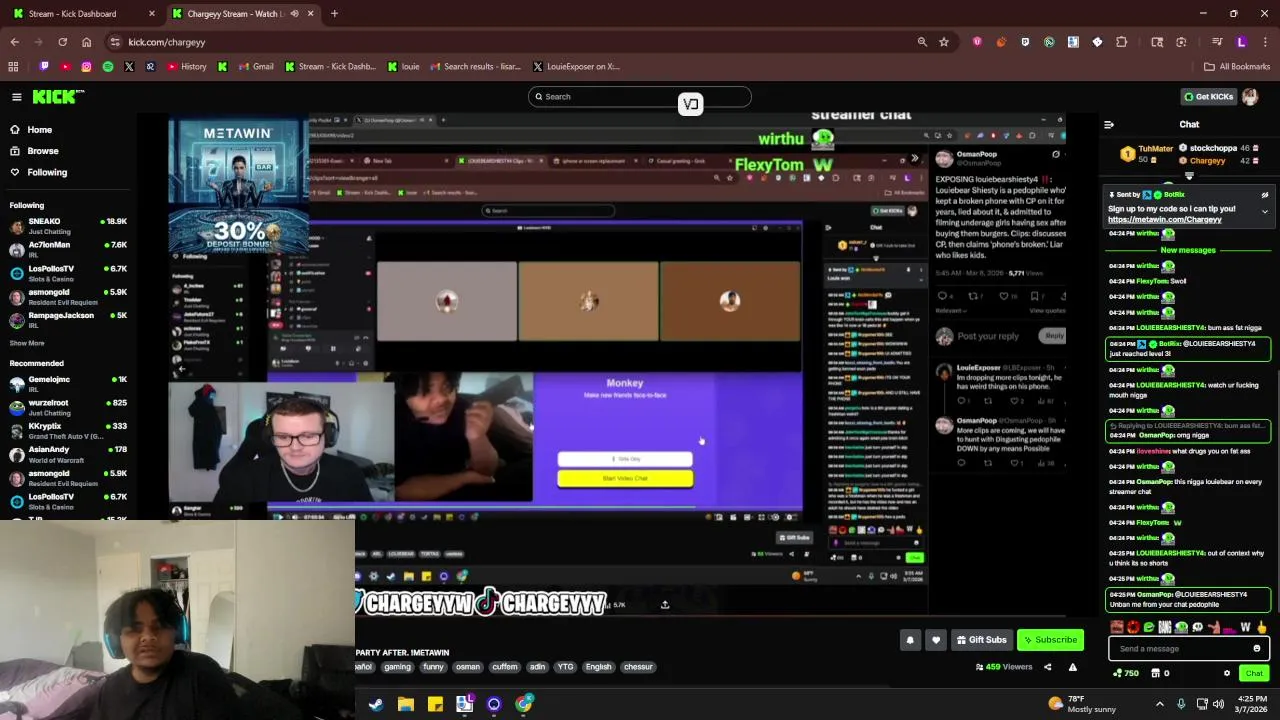Open the emoji picker in the chat input
1280x720 pixels.
[x=1257, y=649]
